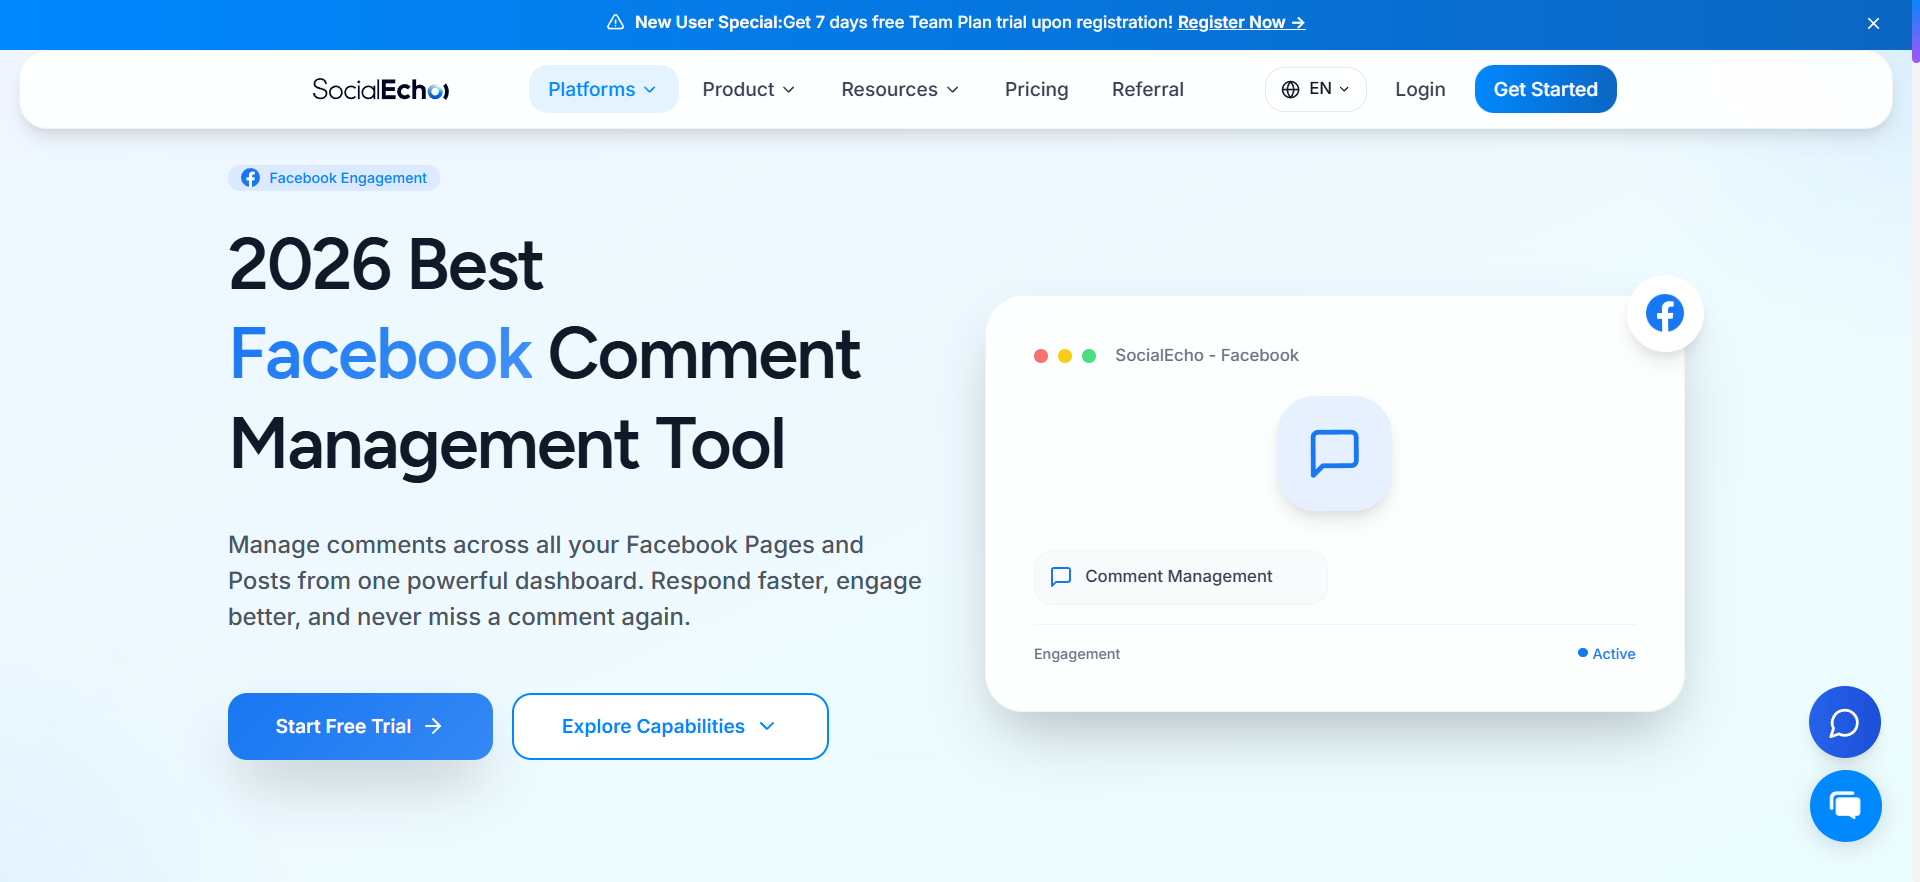Click the Facebook Engagement badge
This screenshot has width=1920, height=882.
click(x=334, y=178)
